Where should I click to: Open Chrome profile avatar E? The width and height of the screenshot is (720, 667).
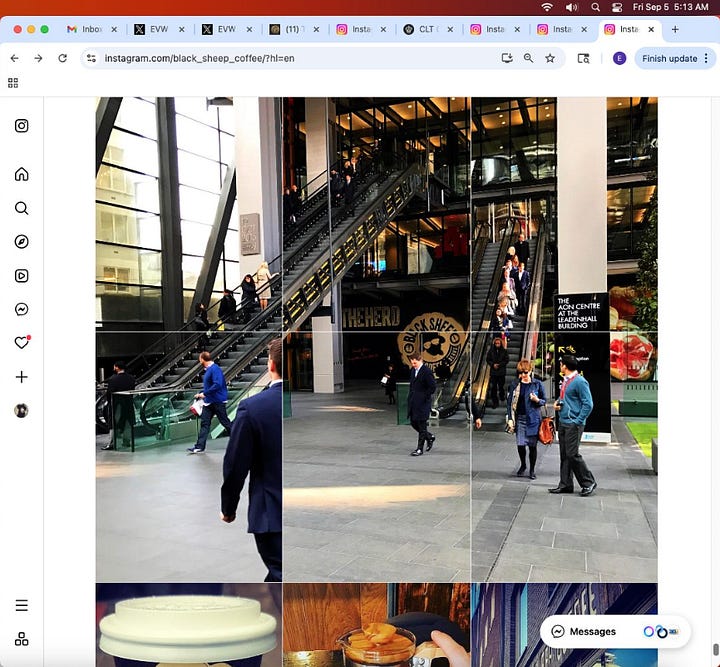[619, 58]
